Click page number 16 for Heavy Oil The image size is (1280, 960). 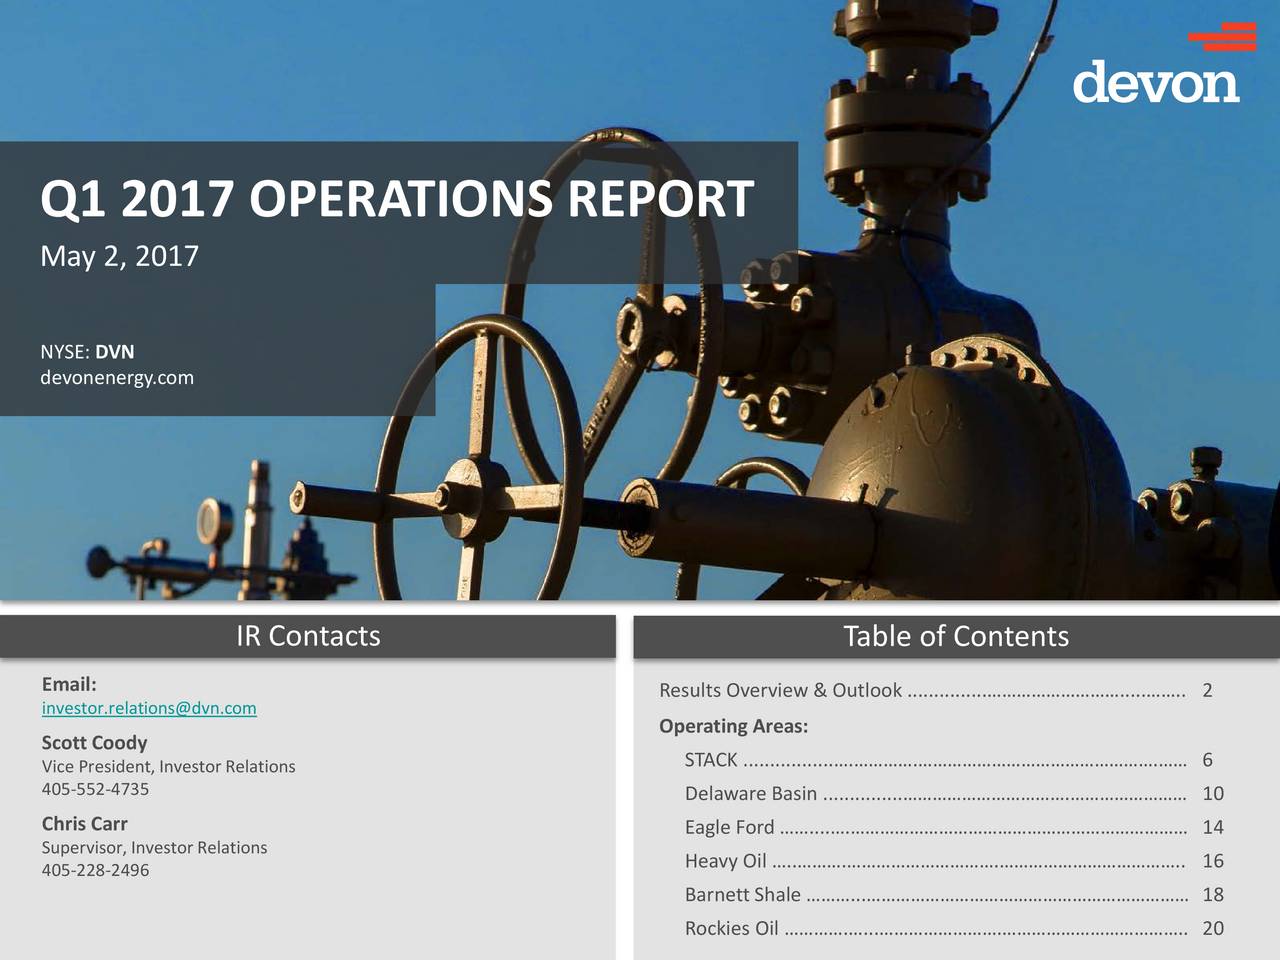tap(1213, 861)
